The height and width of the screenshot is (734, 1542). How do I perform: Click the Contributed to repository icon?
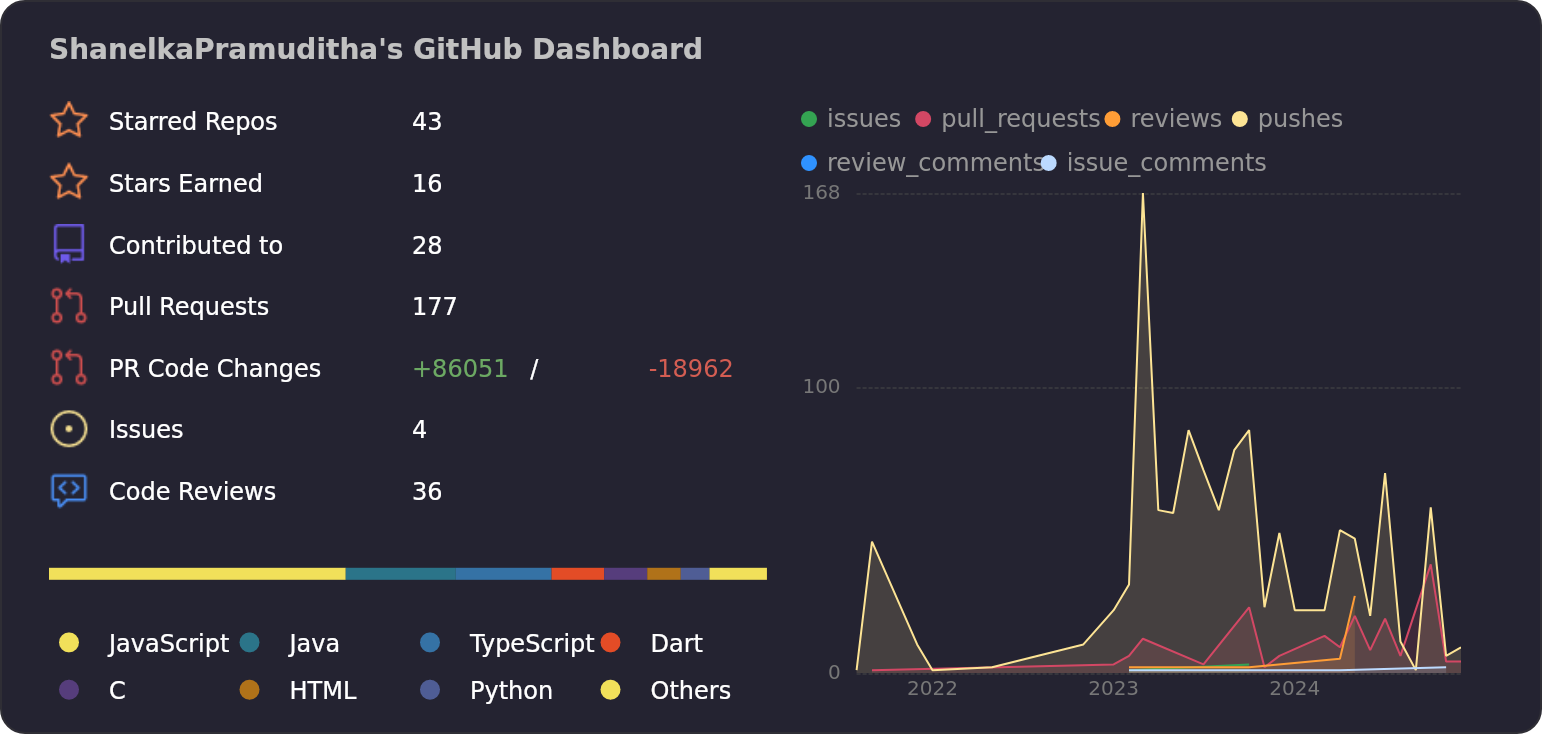pyautogui.click(x=68, y=244)
